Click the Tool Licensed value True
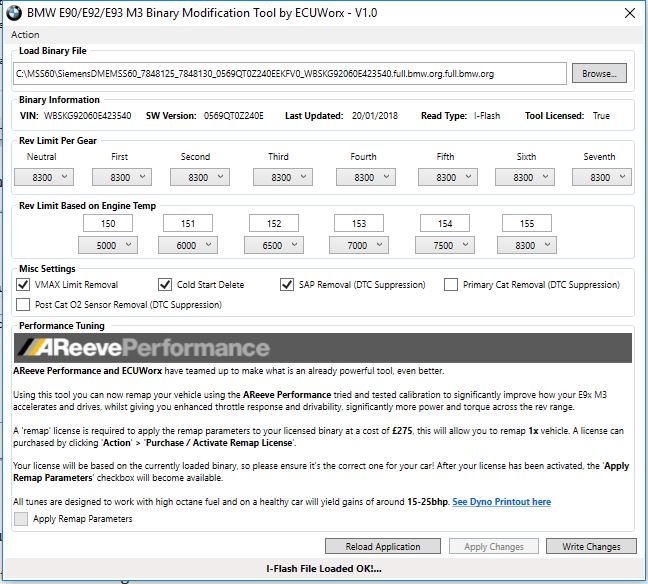648x584 pixels. (601, 116)
